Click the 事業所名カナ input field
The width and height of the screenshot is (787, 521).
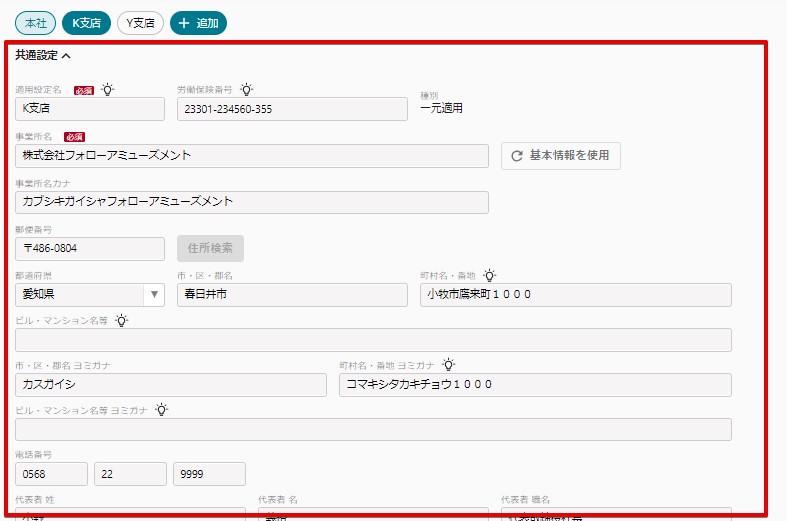click(252, 202)
